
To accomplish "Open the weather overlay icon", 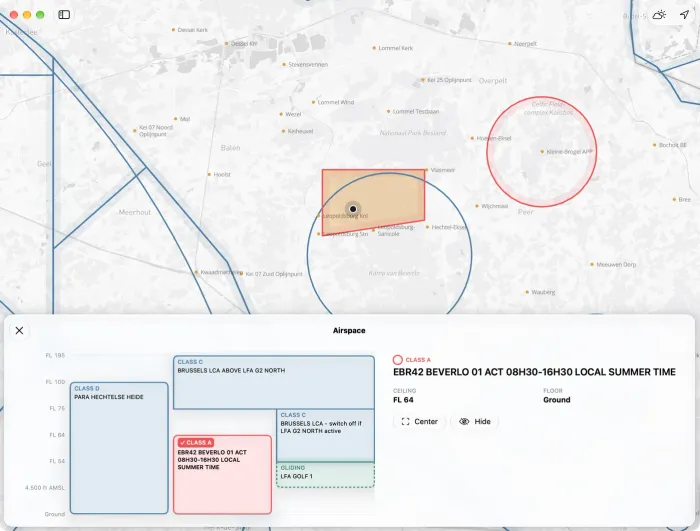I will pyautogui.click(x=659, y=15).
